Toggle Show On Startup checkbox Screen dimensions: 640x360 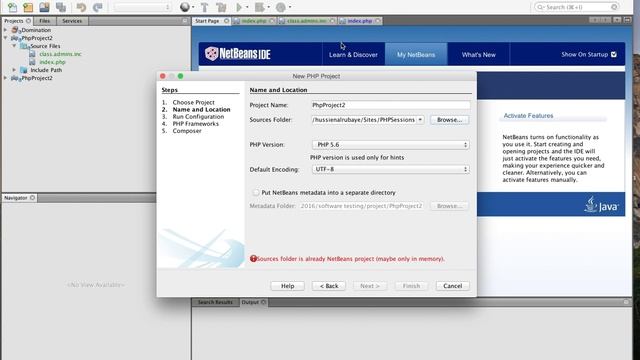tap(614, 54)
